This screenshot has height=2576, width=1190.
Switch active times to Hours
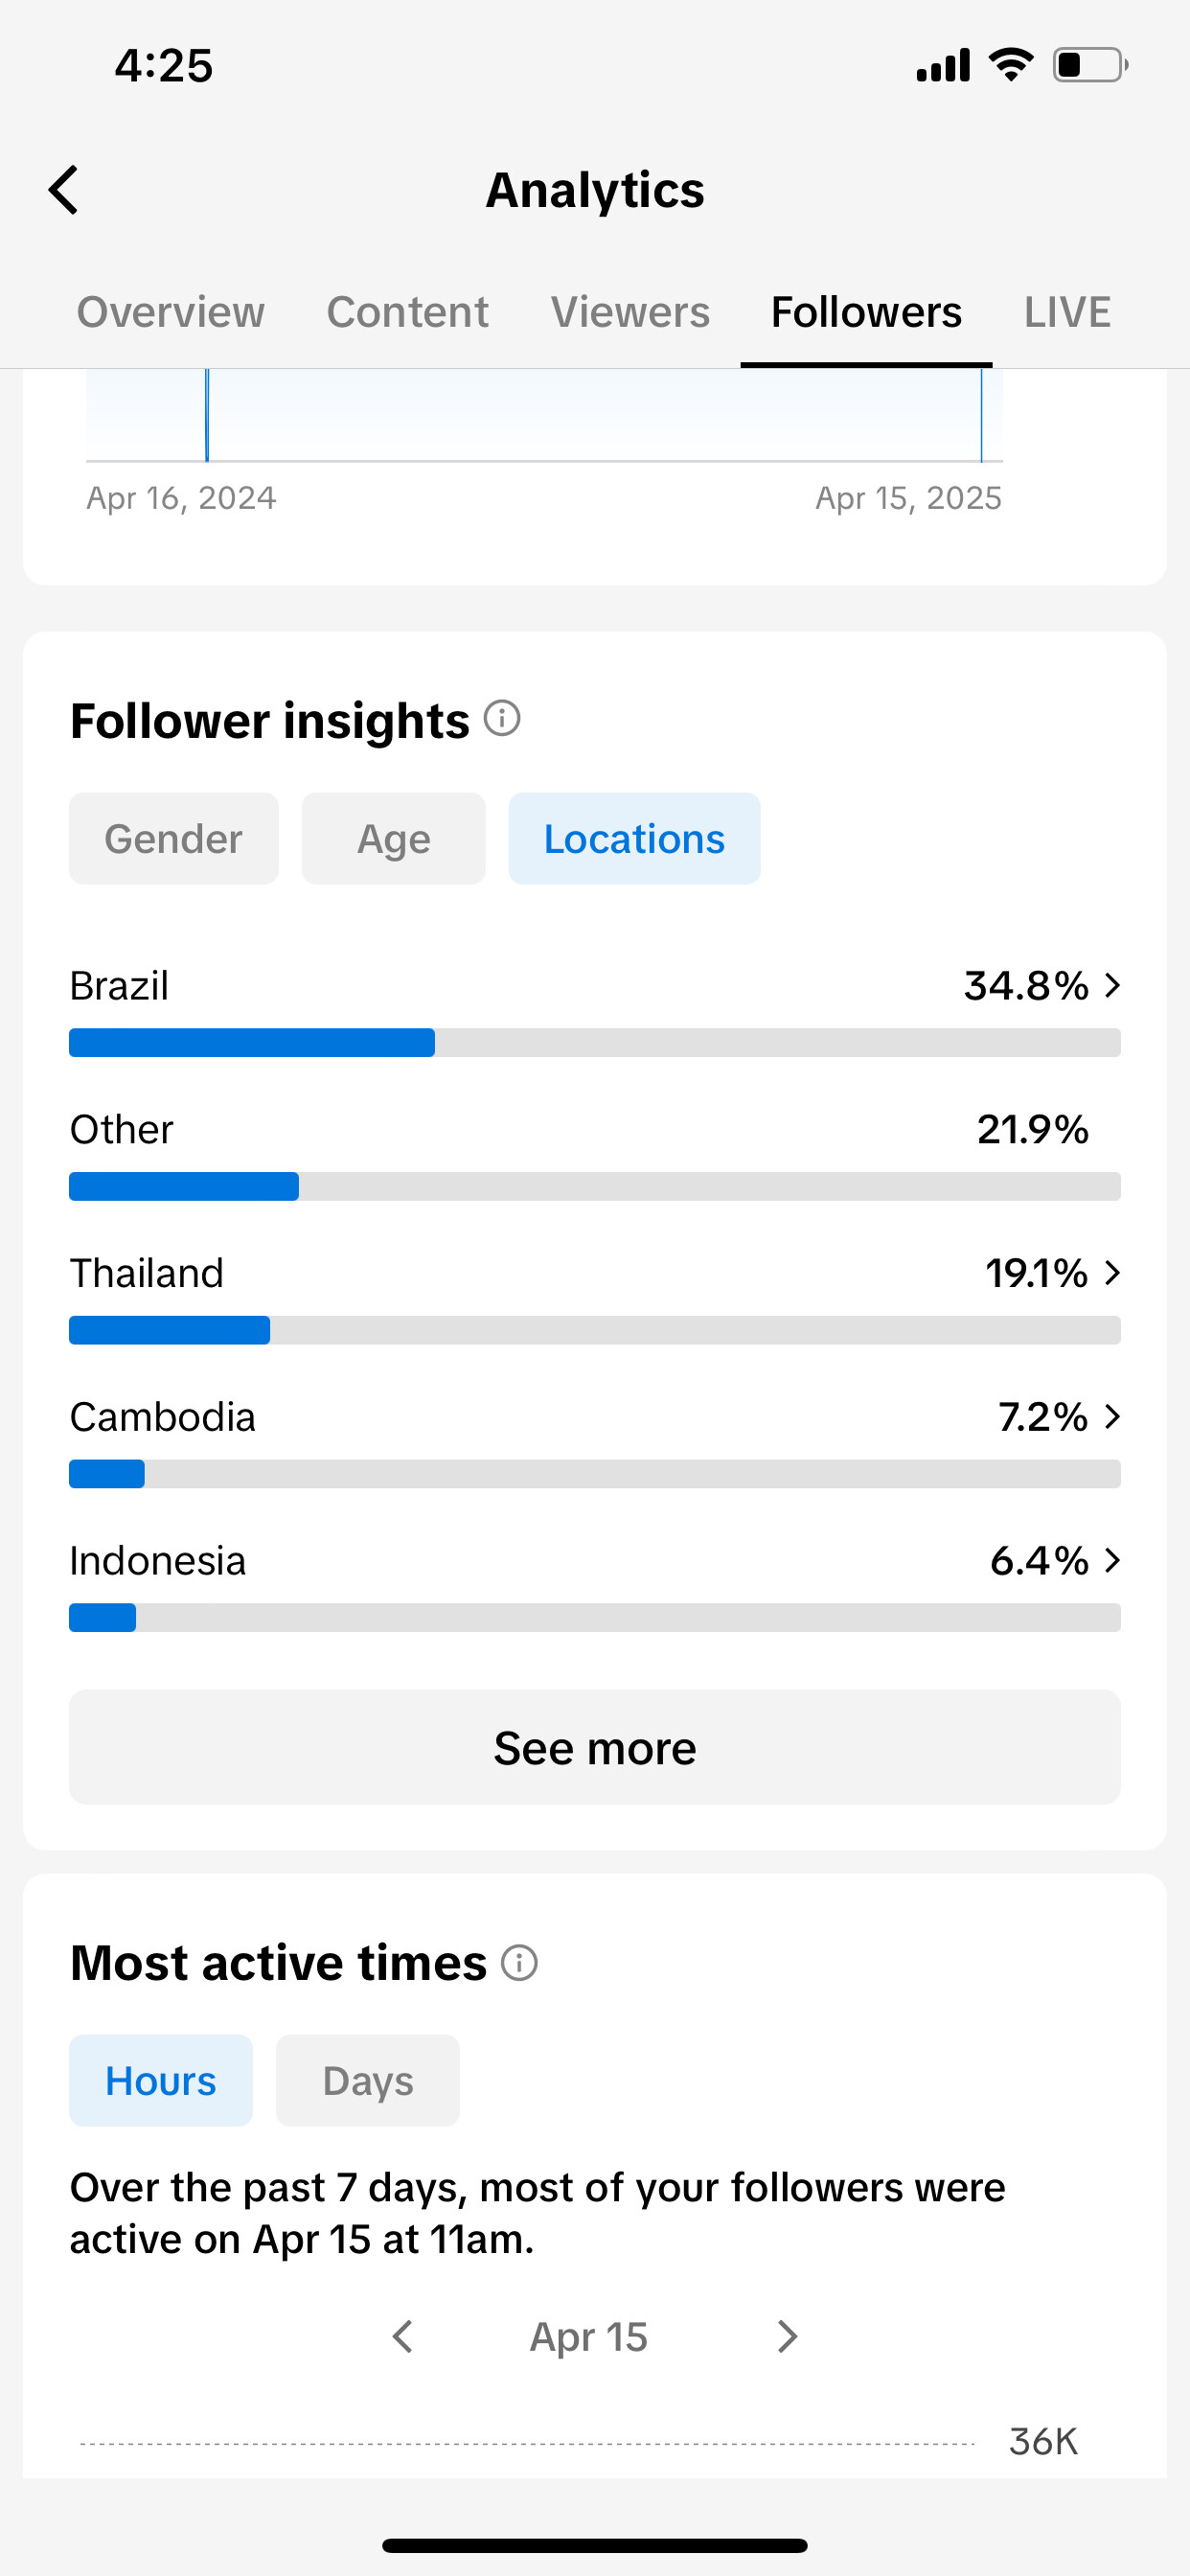click(x=161, y=2081)
